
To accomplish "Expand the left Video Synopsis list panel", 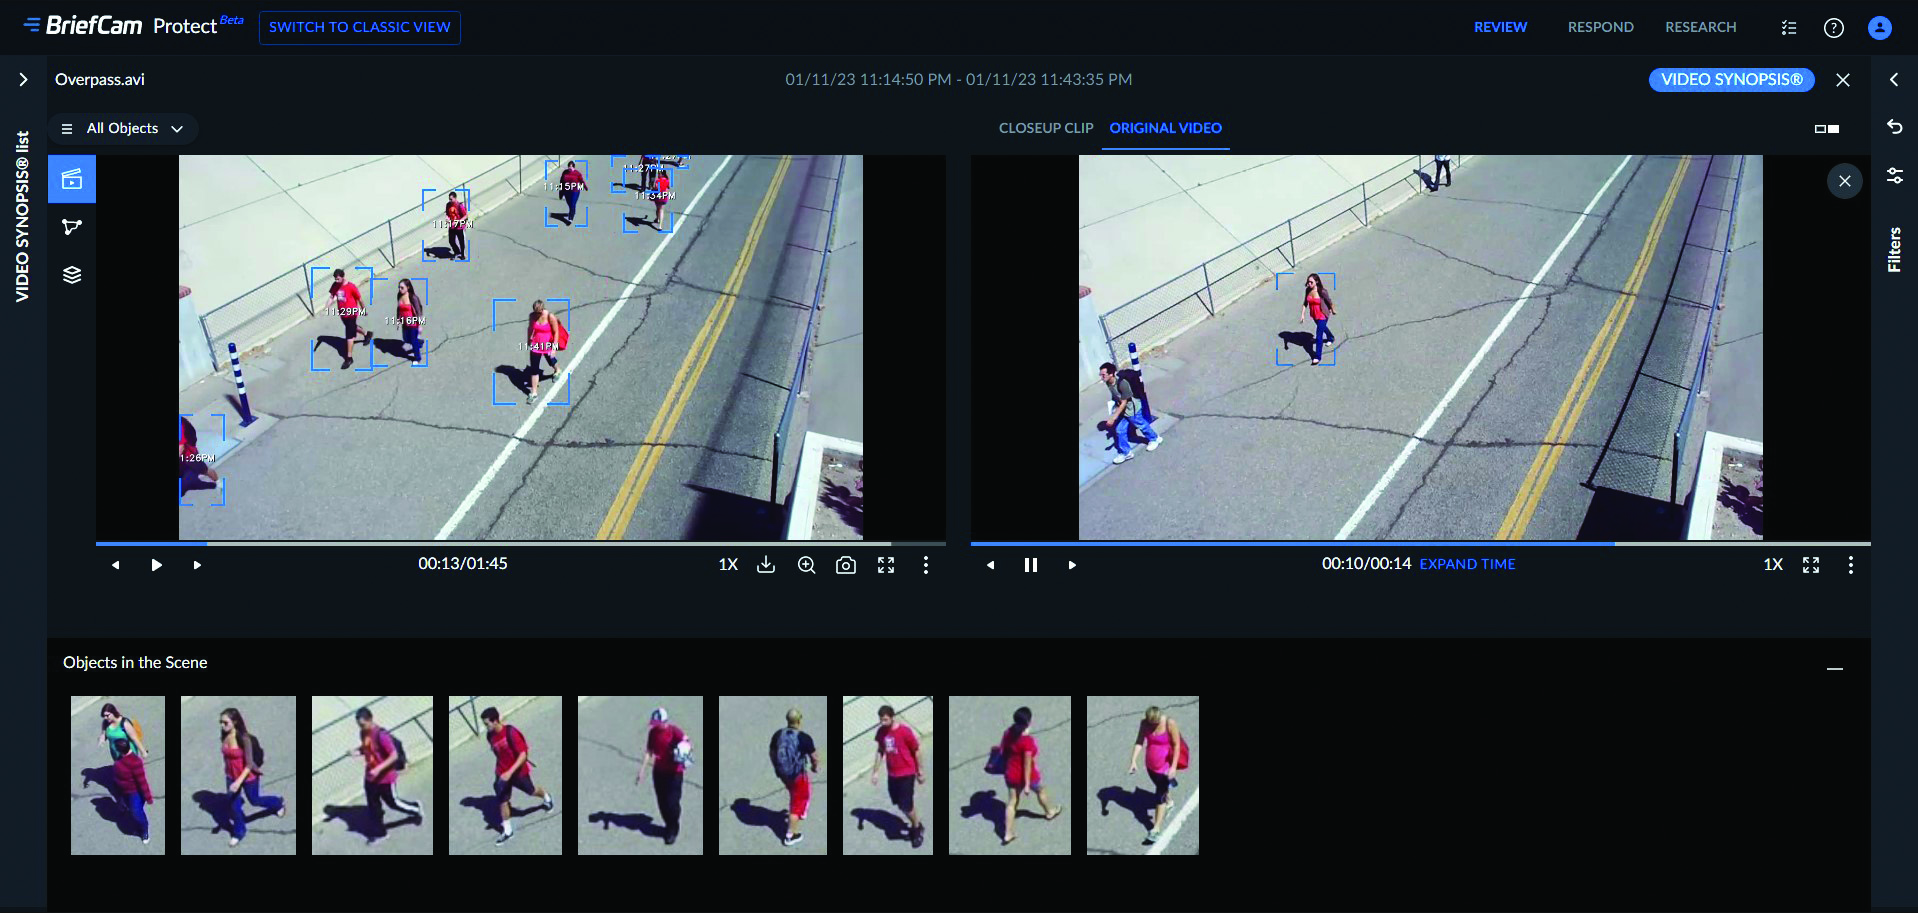I will pos(23,80).
